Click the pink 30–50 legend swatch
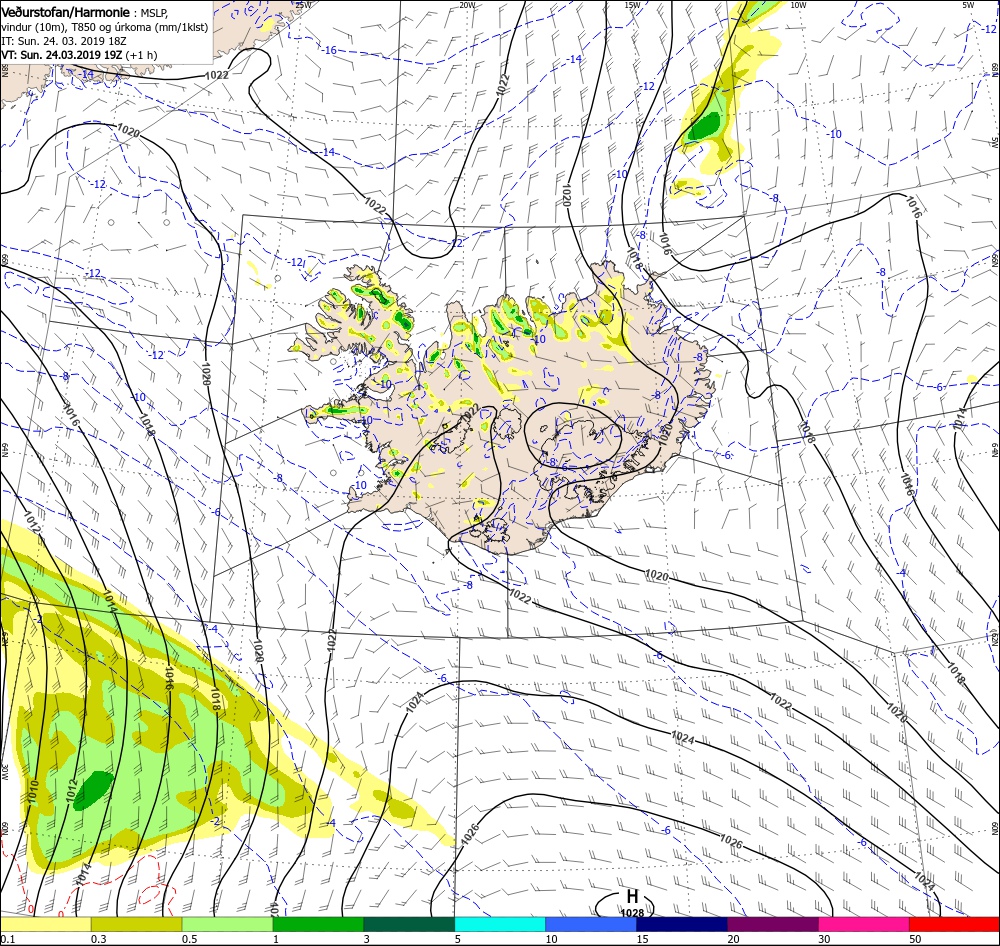 pyautogui.click(x=864, y=924)
